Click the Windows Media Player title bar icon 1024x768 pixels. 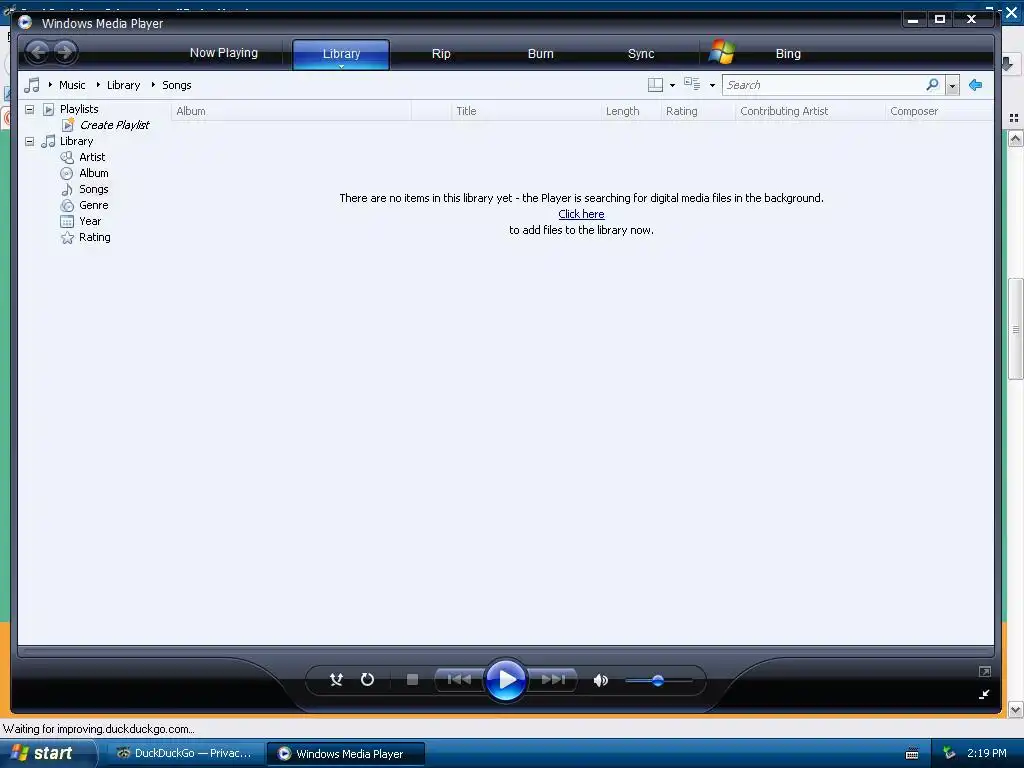(x=25, y=22)
